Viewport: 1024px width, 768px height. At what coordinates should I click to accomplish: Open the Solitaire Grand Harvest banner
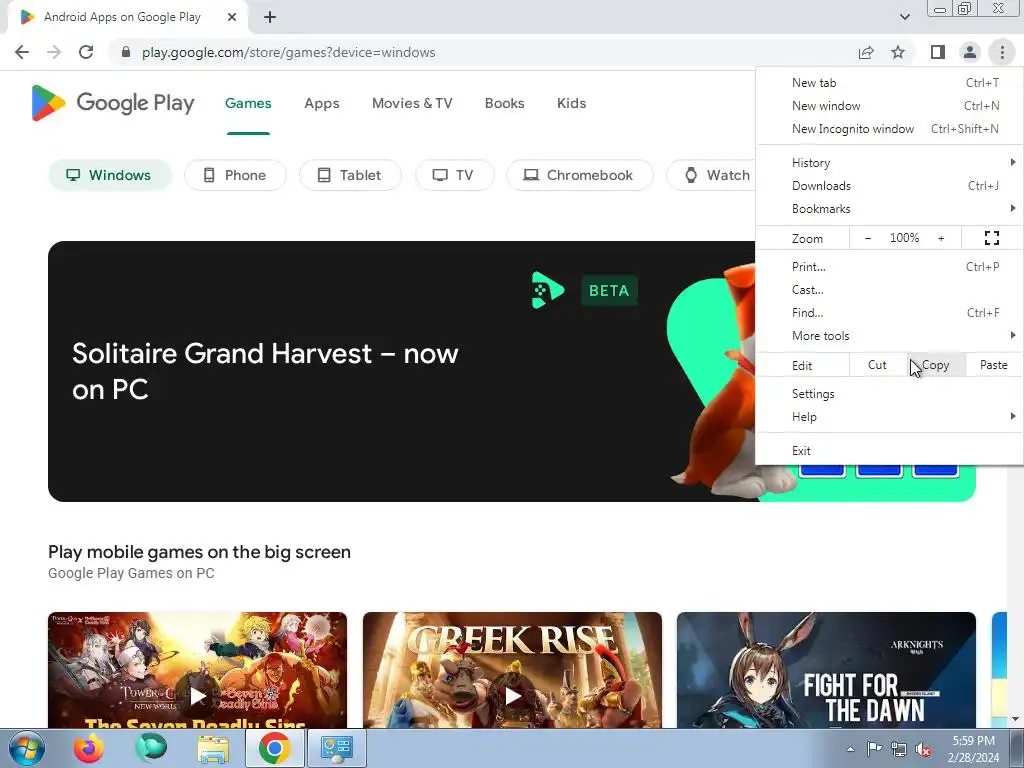click(402, 371)
